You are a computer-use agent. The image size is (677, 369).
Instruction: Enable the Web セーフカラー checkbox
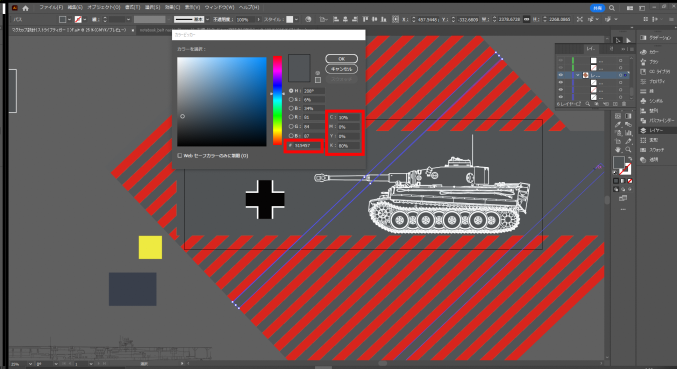tap(180, 155)
